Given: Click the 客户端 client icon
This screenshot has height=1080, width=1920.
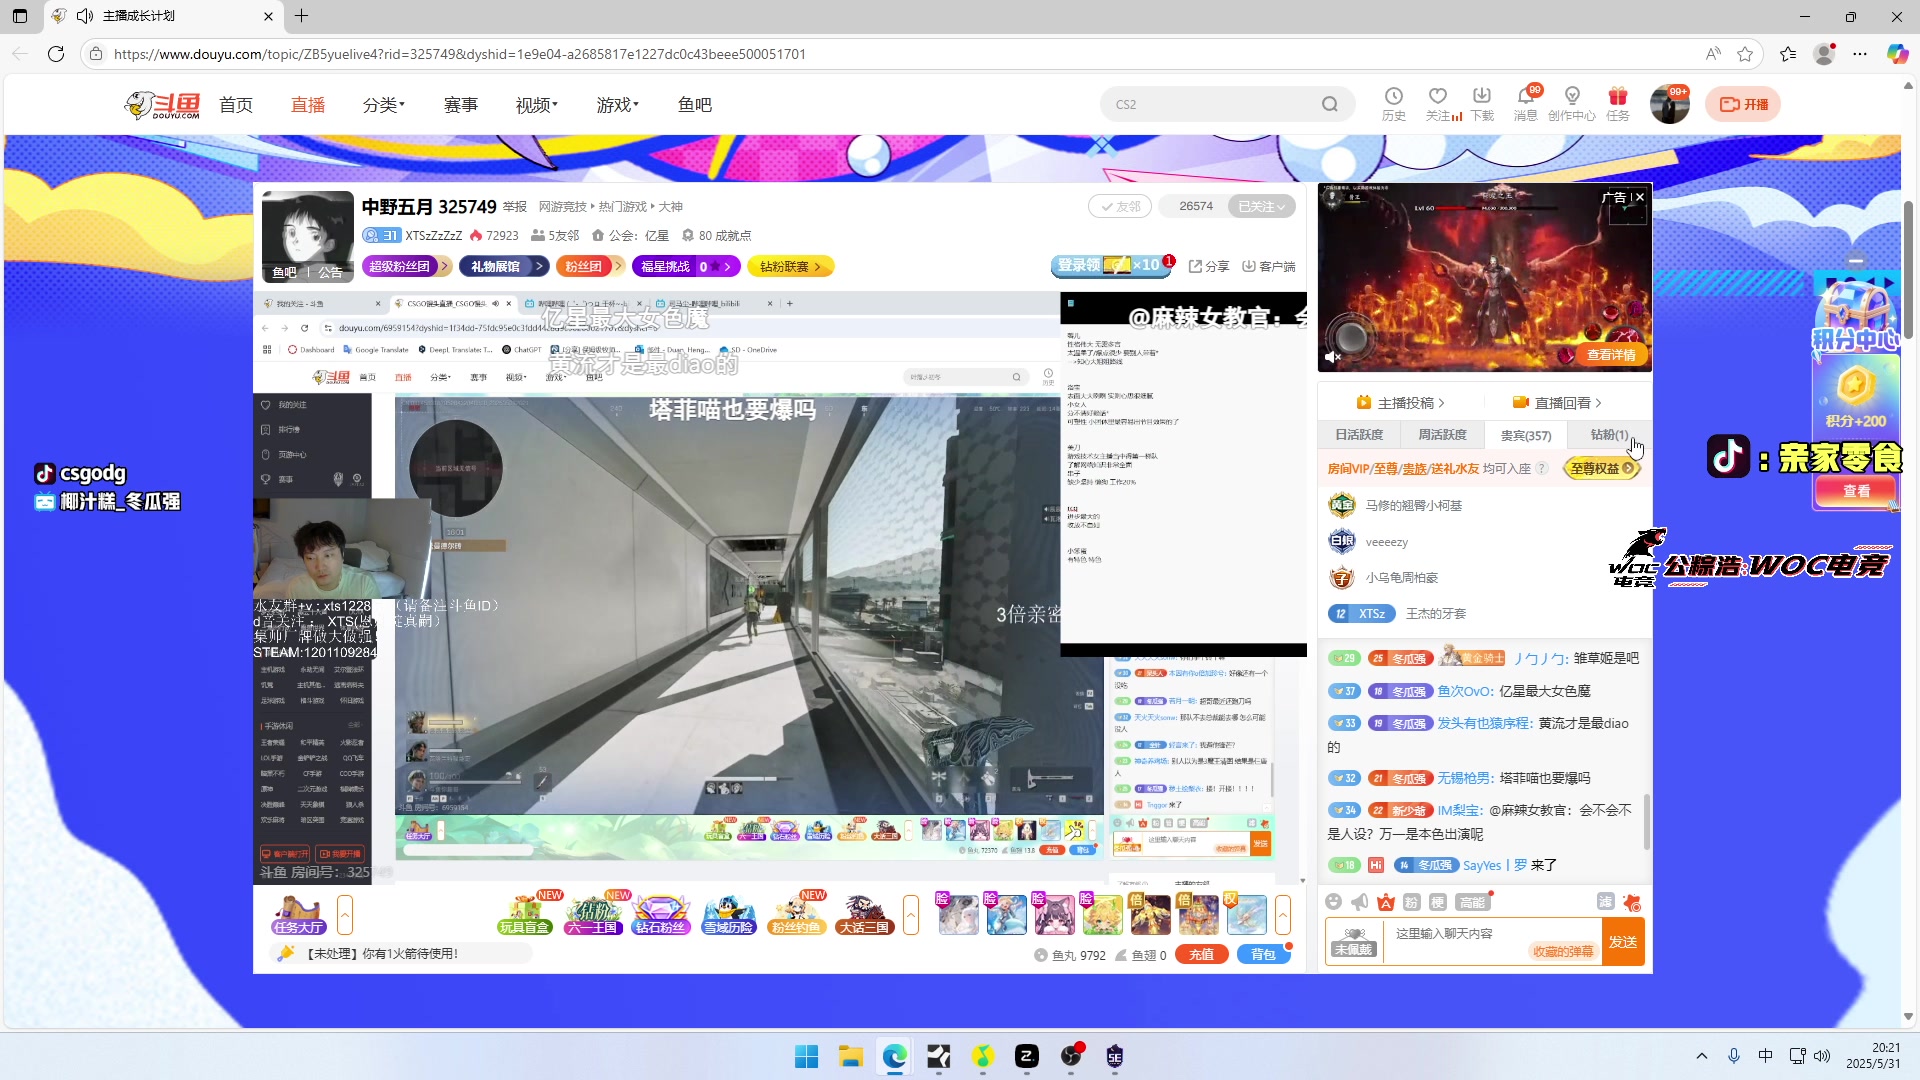Looking at the screenshot, I should coord(1268,266).
